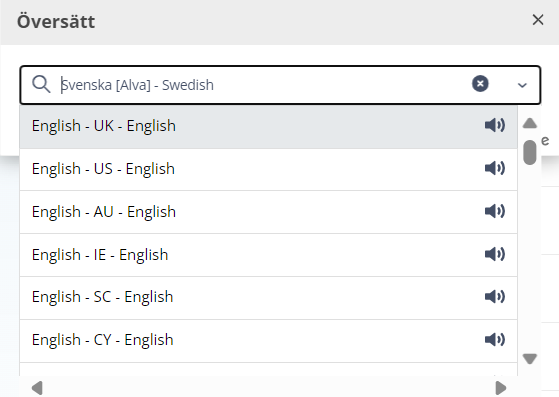This screenshot has height=397, width=559.
Task: Click the scroll up arrow
Action: 530,123
